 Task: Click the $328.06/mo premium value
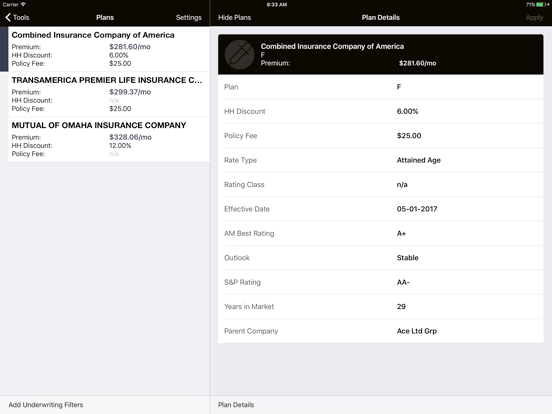click(x=130, y=137)
